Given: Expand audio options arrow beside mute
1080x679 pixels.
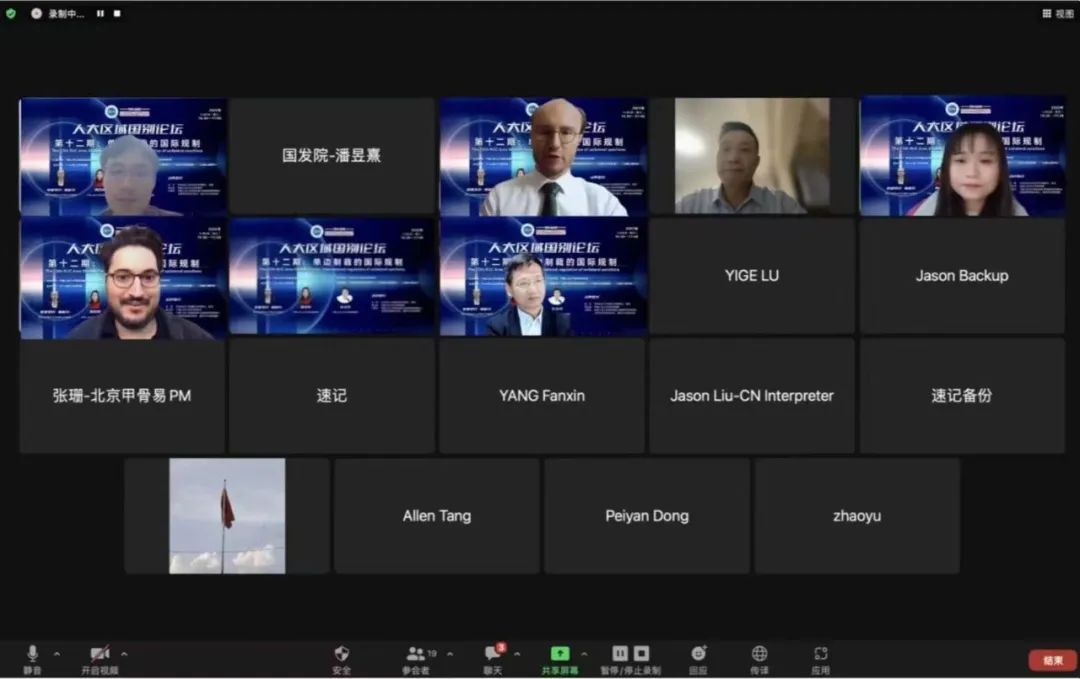Looking at the screenshot, I should [57, 654].
